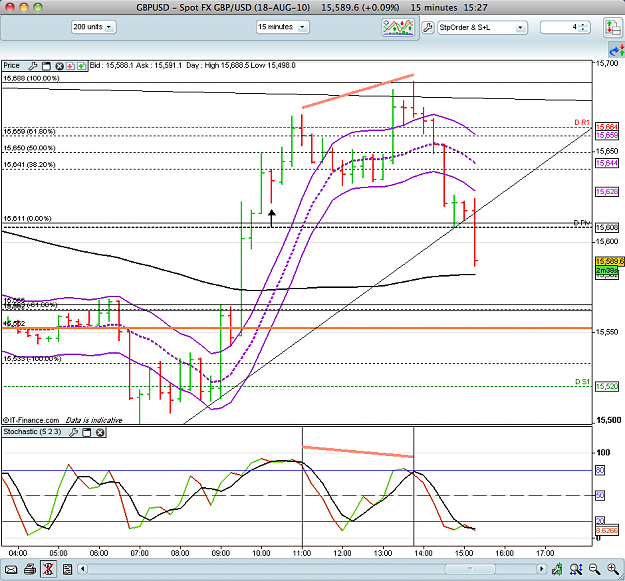
Task: Click the 11:00 time axis label
Action: click(302, 553)
